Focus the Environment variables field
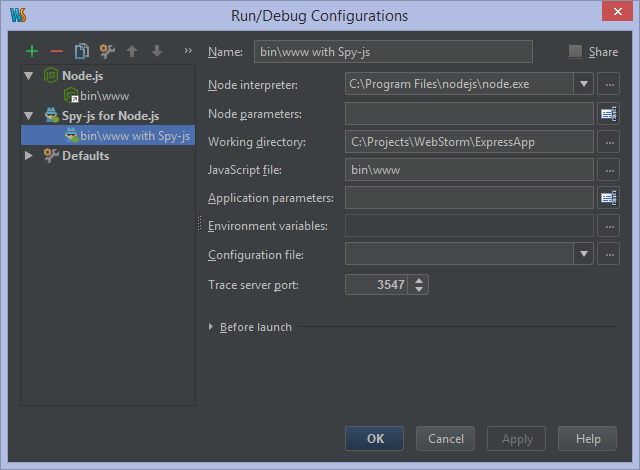This screenshot has height=470, width=640. point(469,226)
